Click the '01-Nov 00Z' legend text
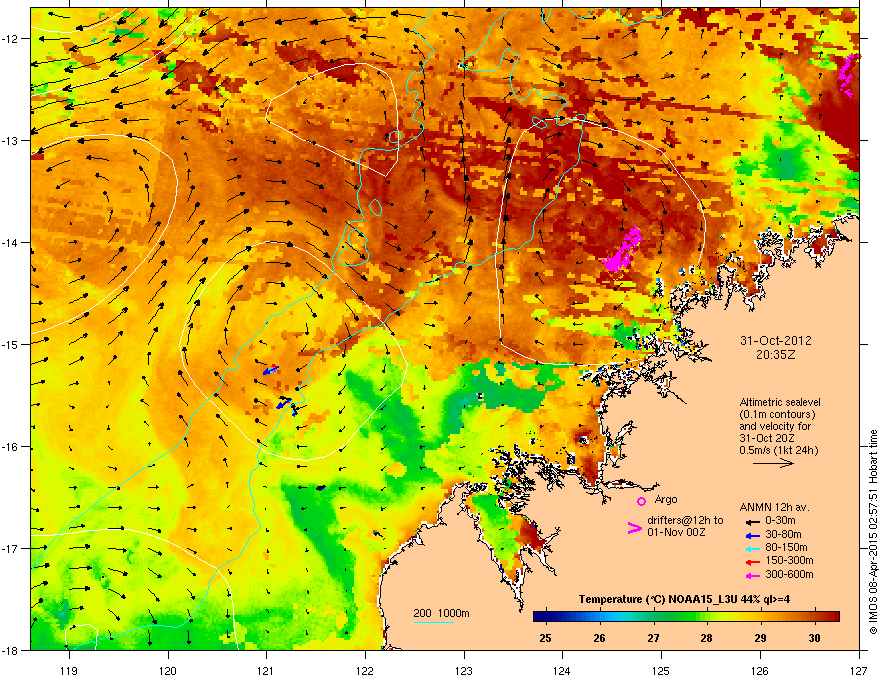 coord(676,532)
